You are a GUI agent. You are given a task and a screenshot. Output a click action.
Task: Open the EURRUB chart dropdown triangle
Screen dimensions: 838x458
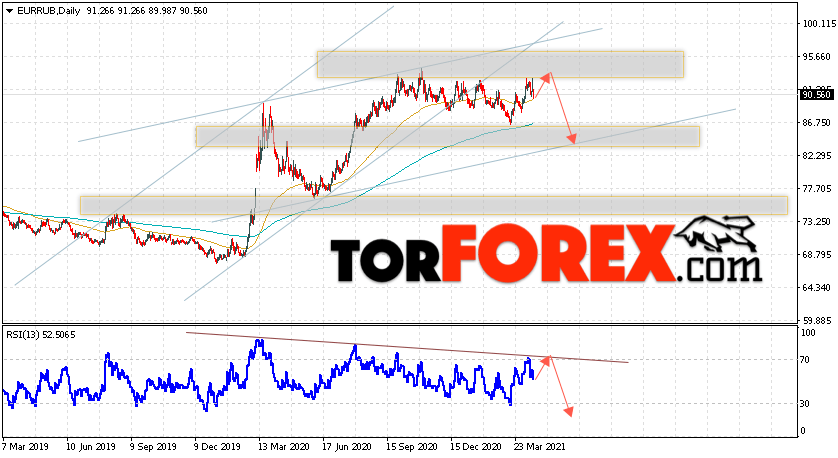point(9,11)
